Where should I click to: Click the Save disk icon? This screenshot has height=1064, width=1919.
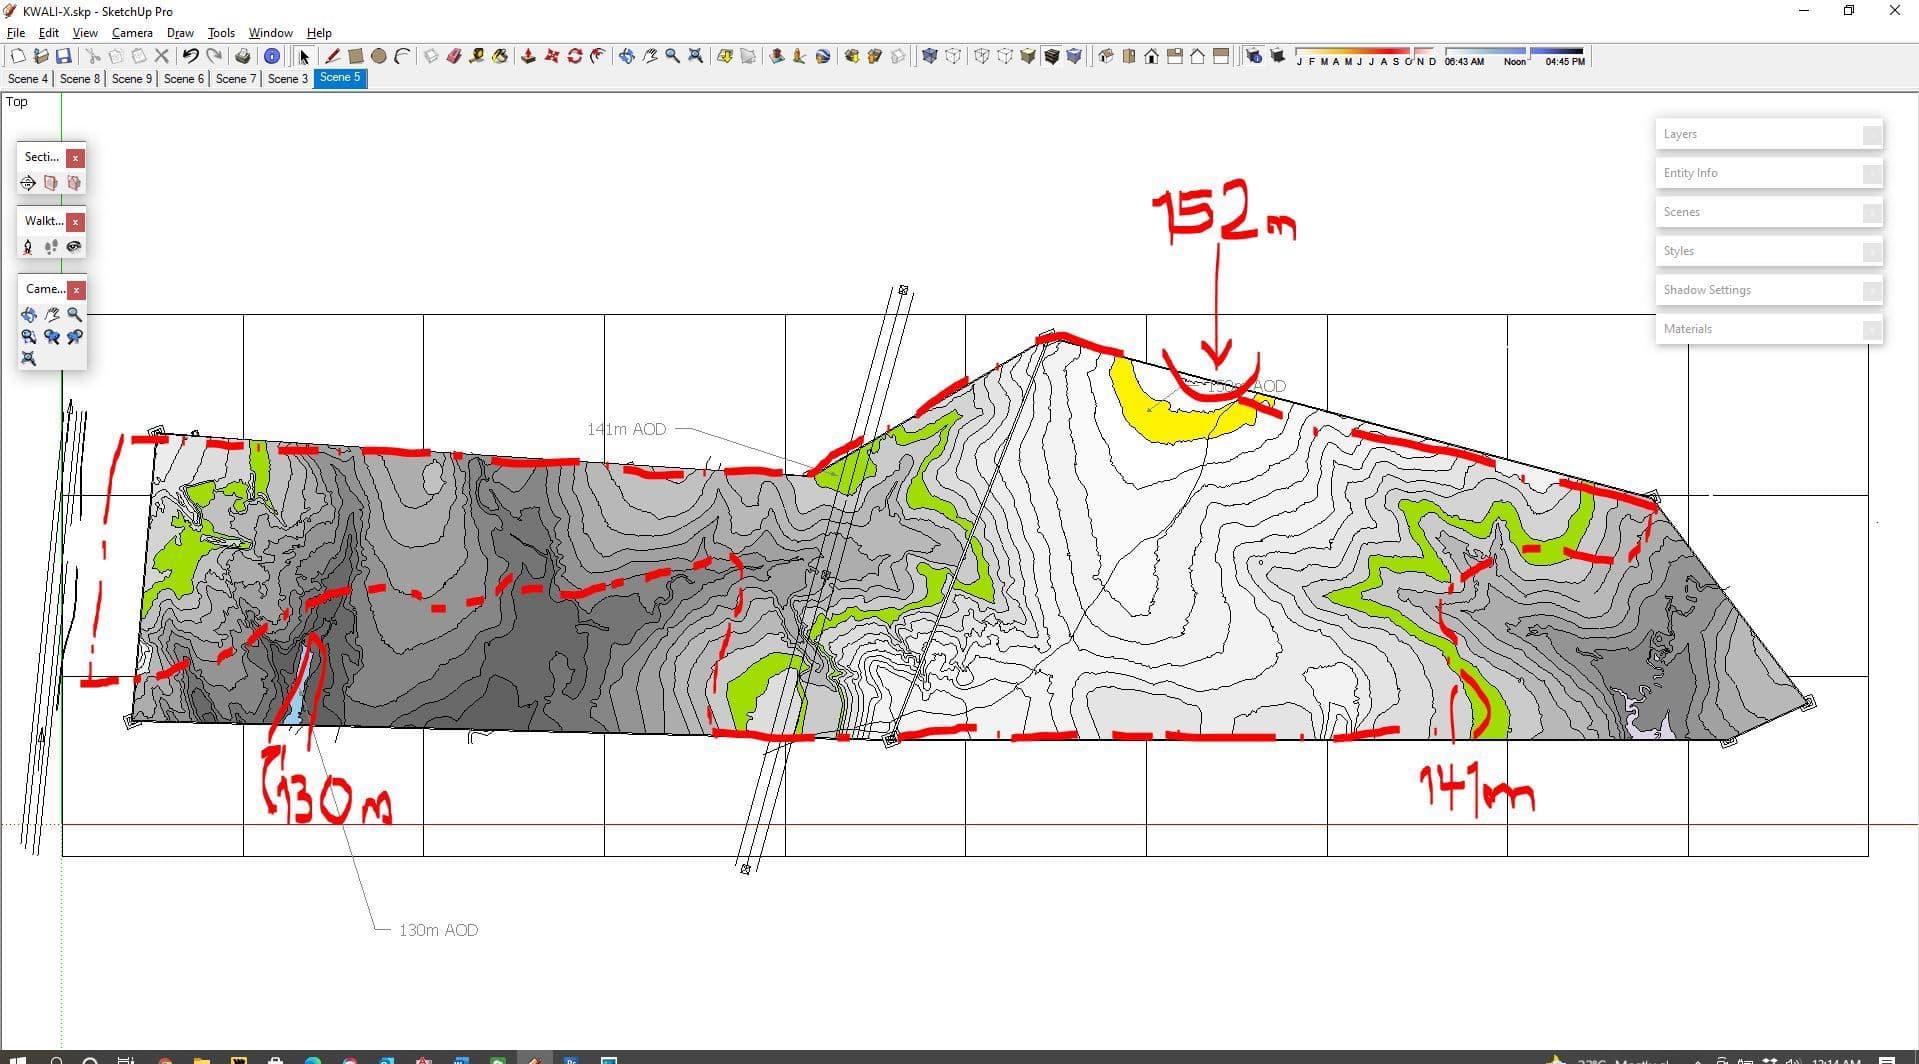[64, 57]
